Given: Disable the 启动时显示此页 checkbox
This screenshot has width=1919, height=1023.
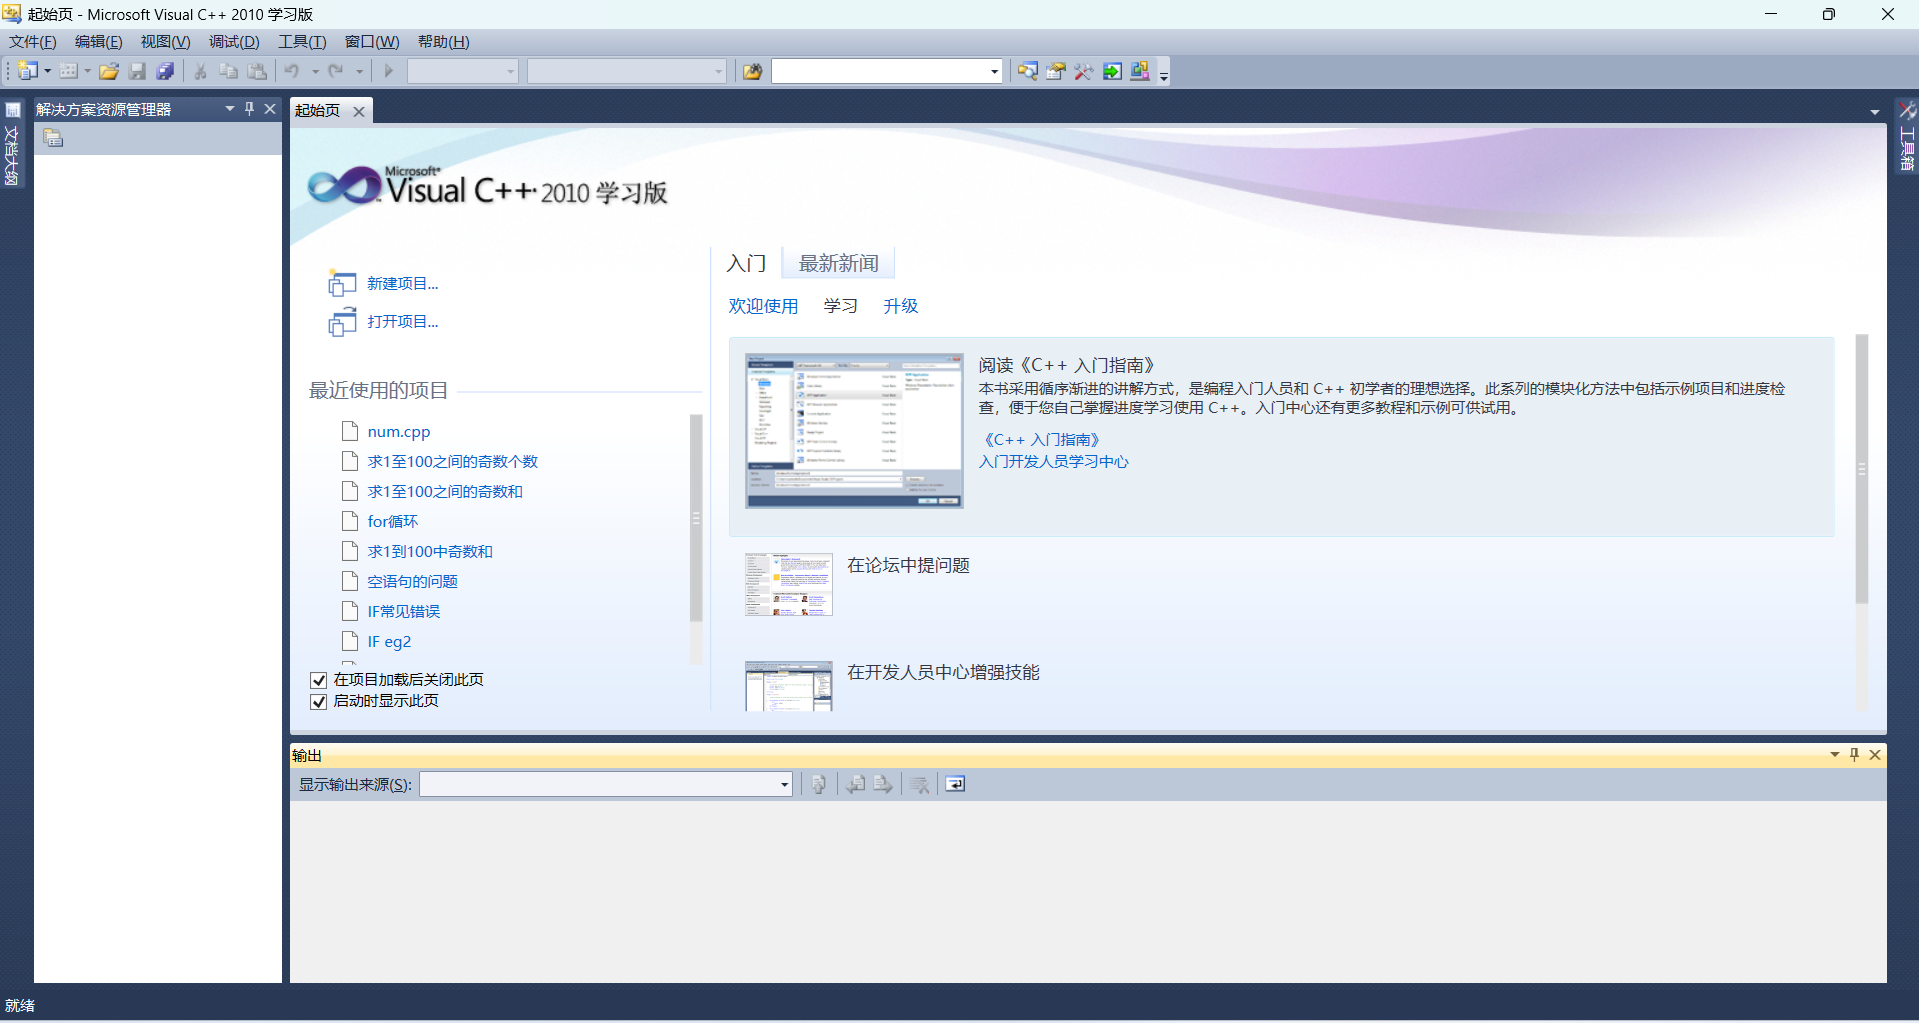Looking at the screenshot, I should click(x=318, y=701).
